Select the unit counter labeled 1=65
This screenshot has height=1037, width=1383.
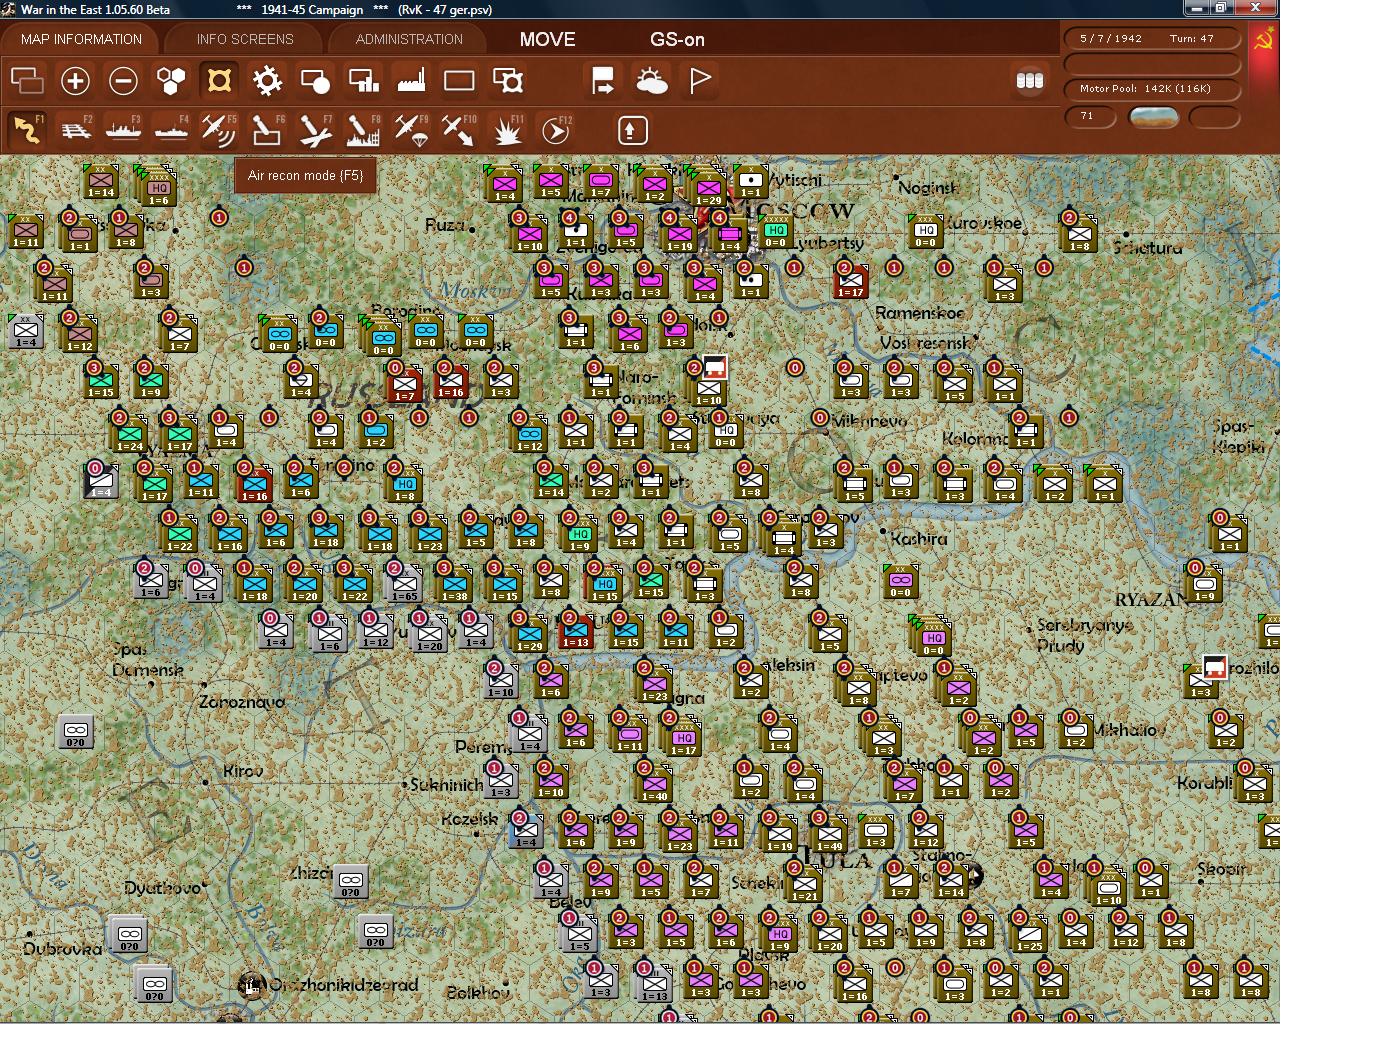click(404, 582)
